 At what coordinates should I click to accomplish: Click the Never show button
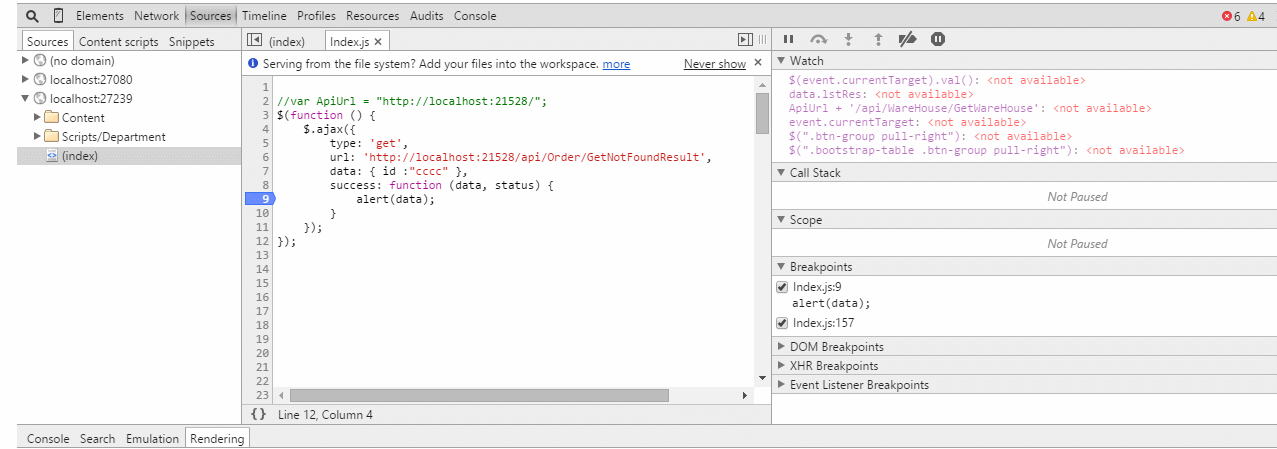pos(714,64)
